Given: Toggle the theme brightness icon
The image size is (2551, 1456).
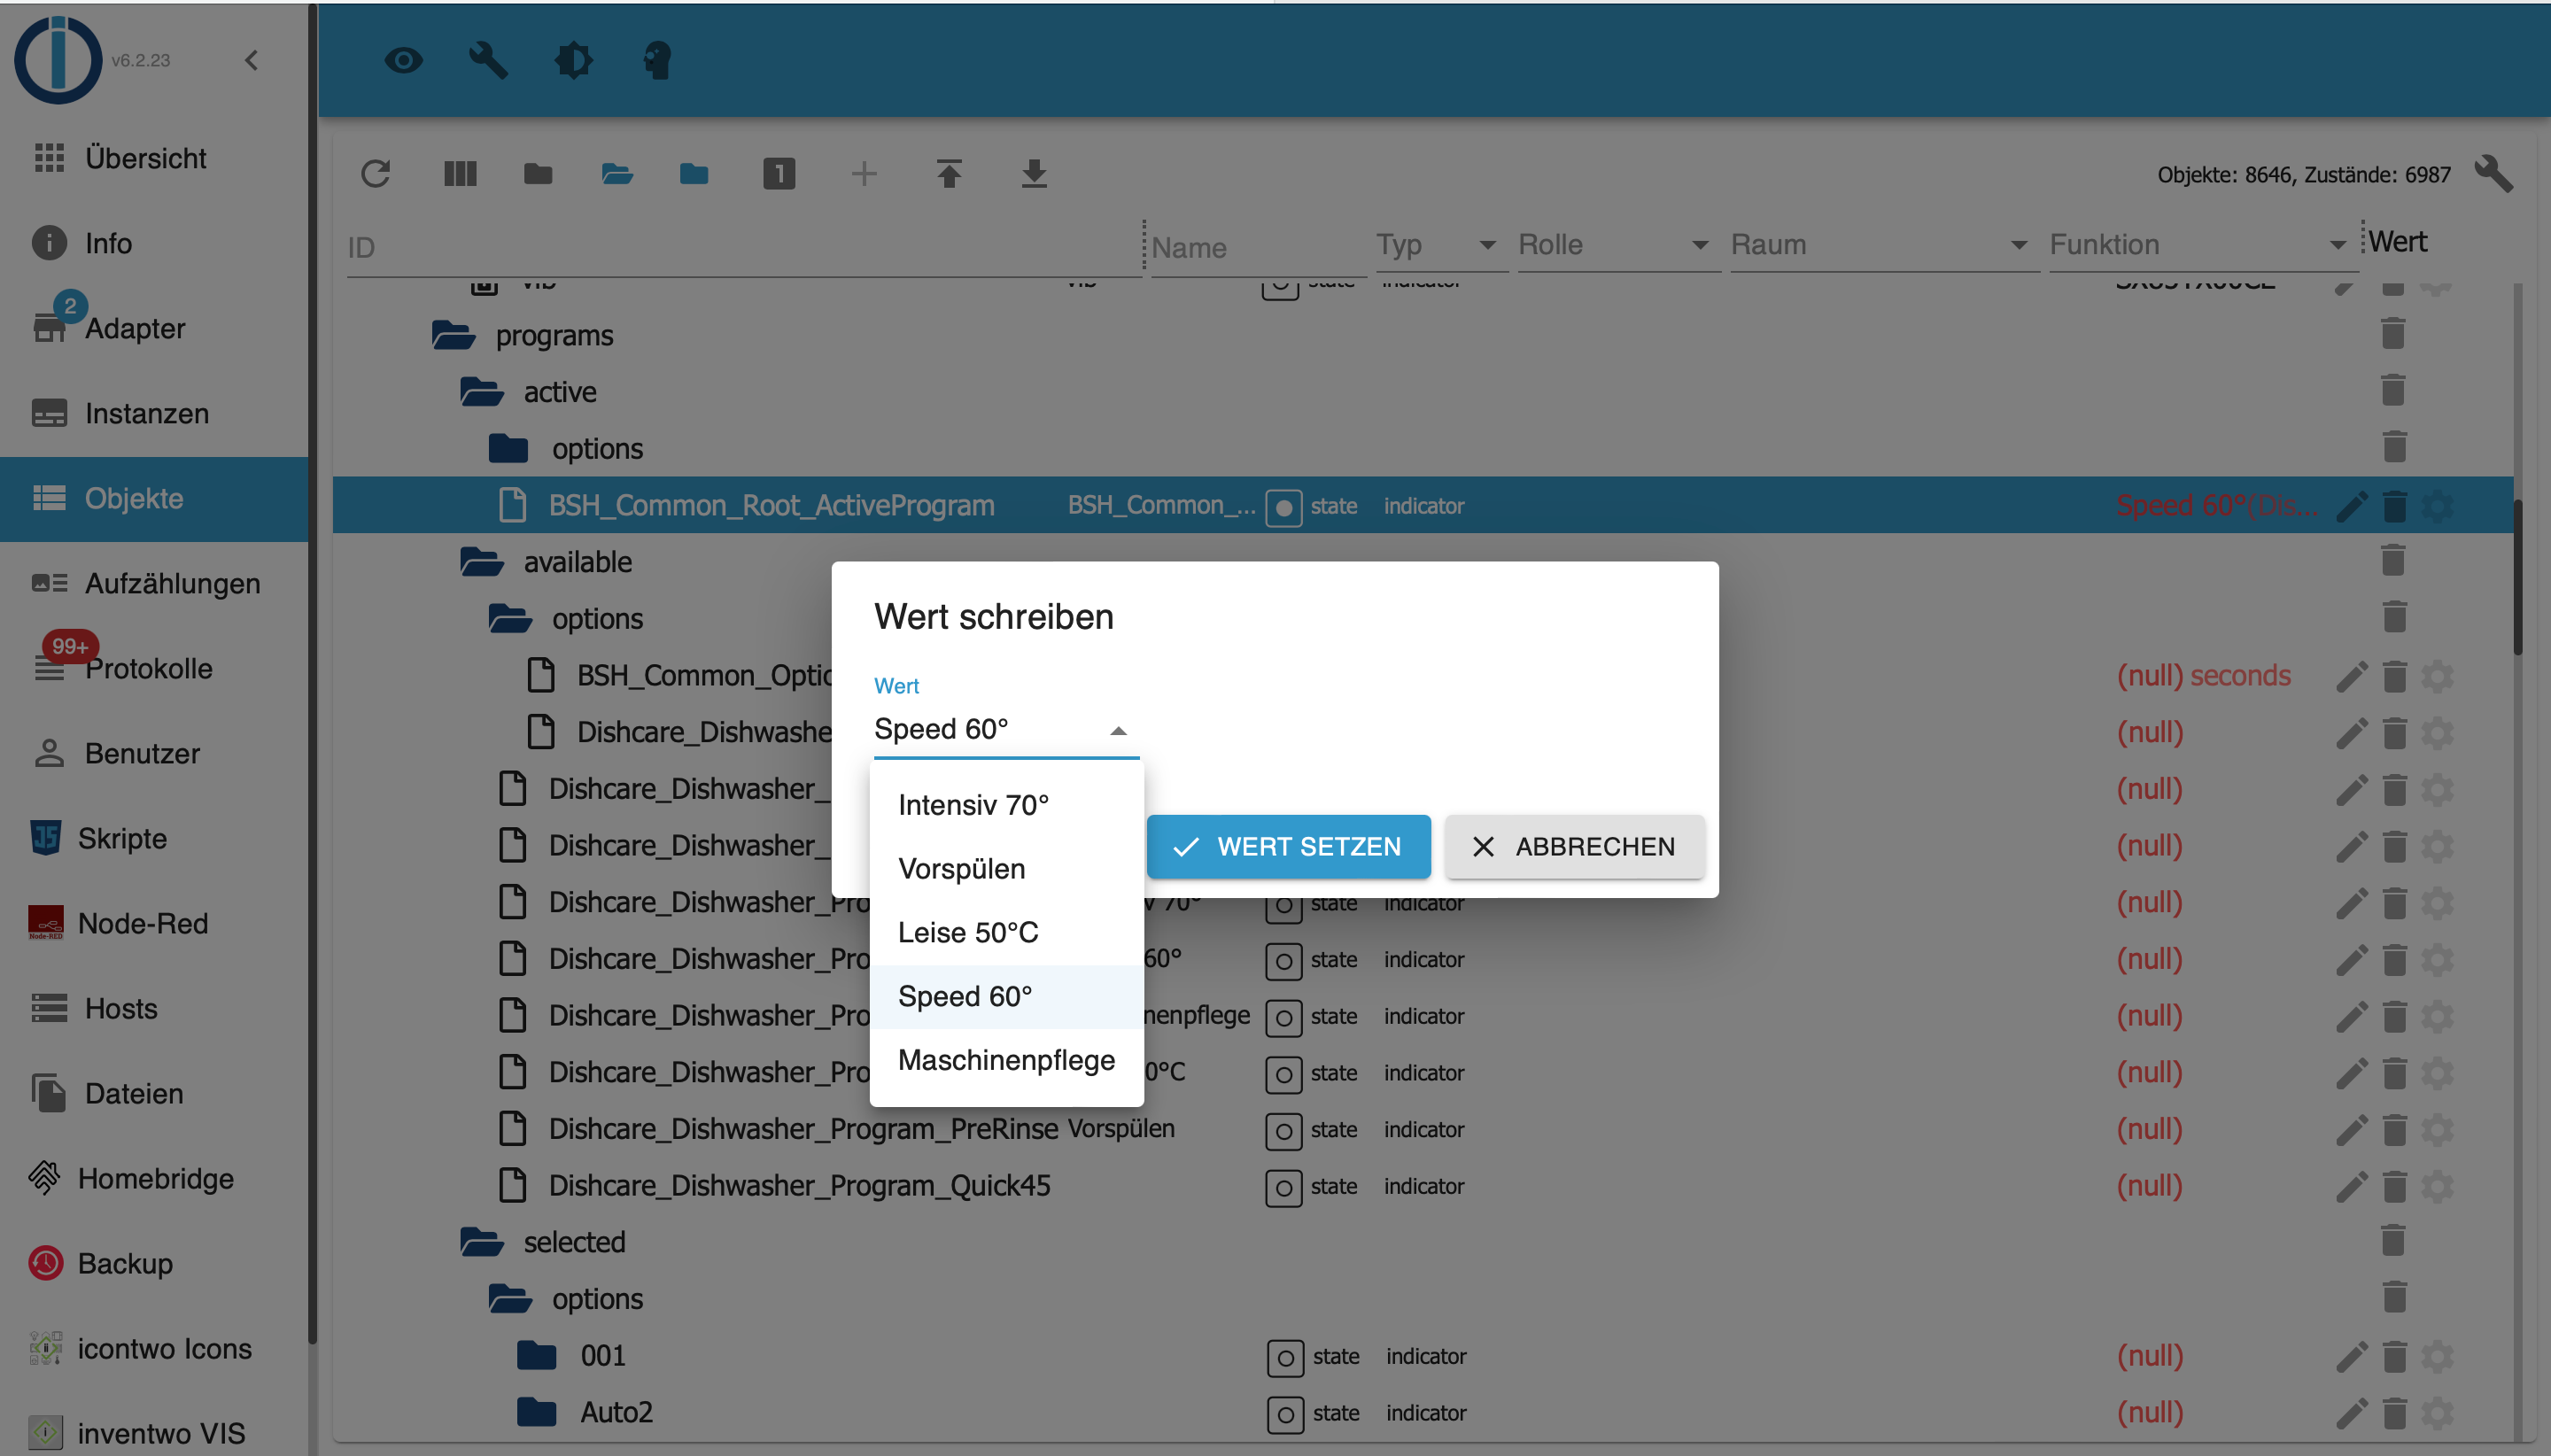Looking at the screenshot, I should point(574,61).
